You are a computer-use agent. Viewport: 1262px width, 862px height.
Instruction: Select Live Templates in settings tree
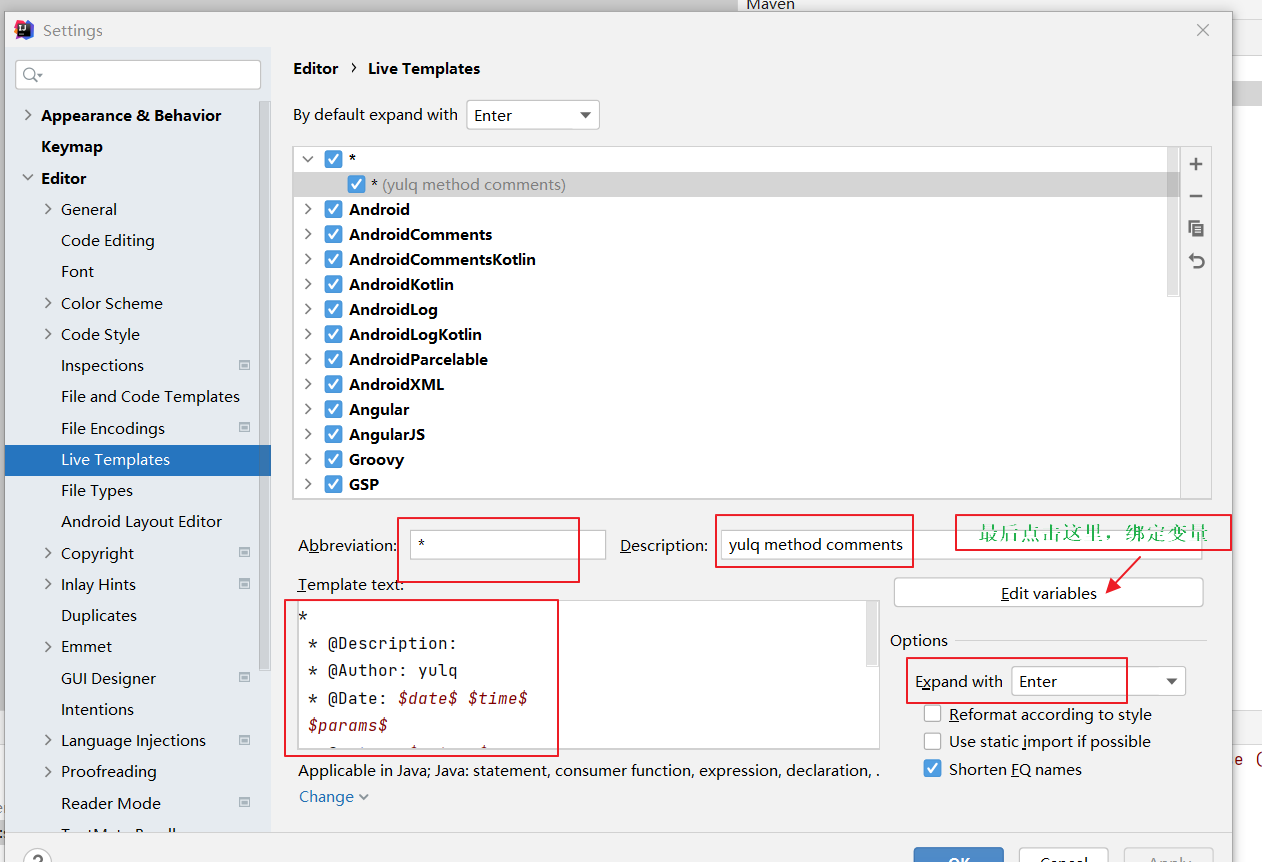pos(138,459)
